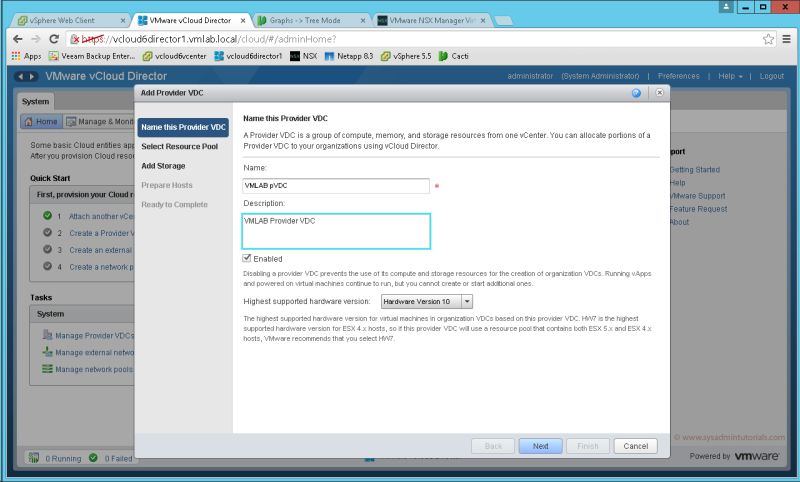Click Attach another vCenter quick start link
Screen dimensions: 800x482
102,216
